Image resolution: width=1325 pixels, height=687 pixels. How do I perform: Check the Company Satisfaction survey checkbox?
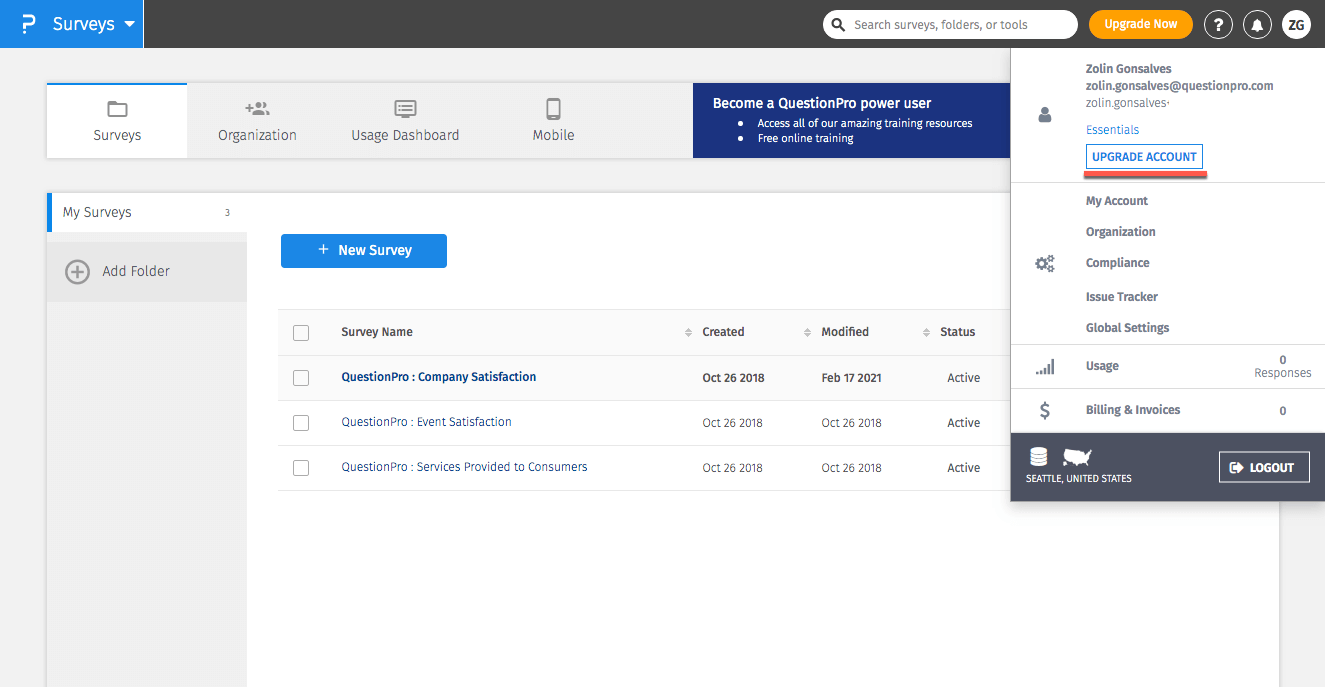coord(301,378)
